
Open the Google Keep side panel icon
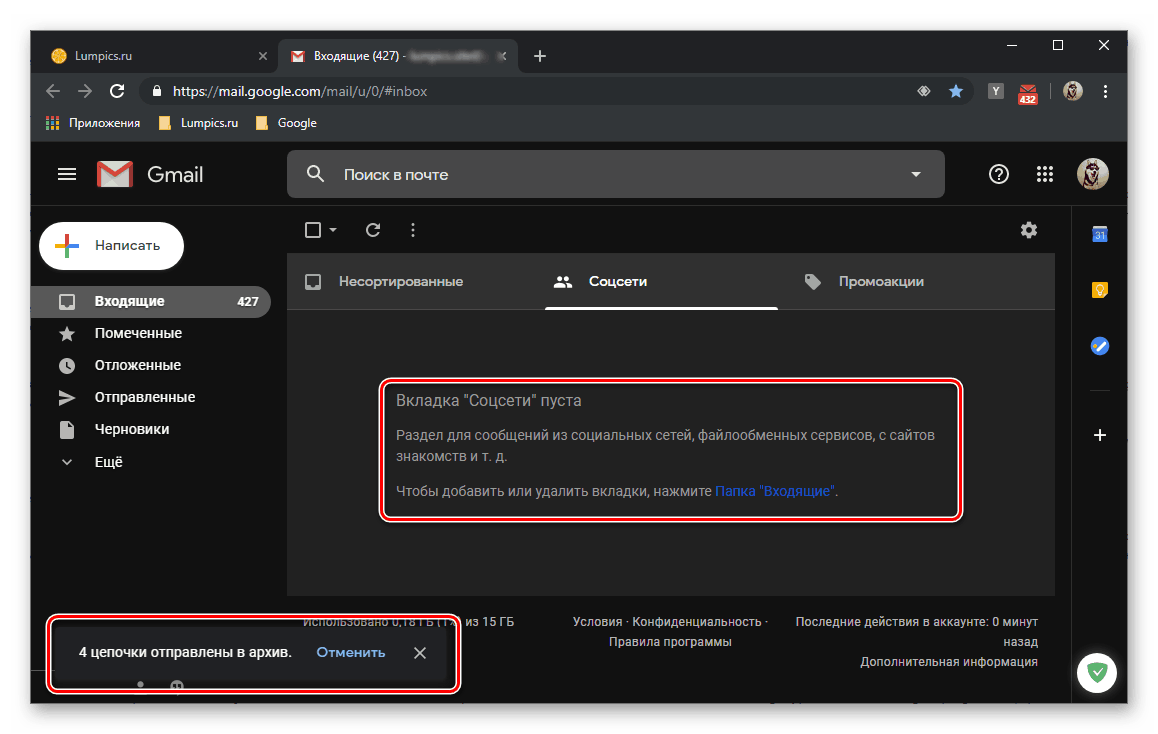1100,289
